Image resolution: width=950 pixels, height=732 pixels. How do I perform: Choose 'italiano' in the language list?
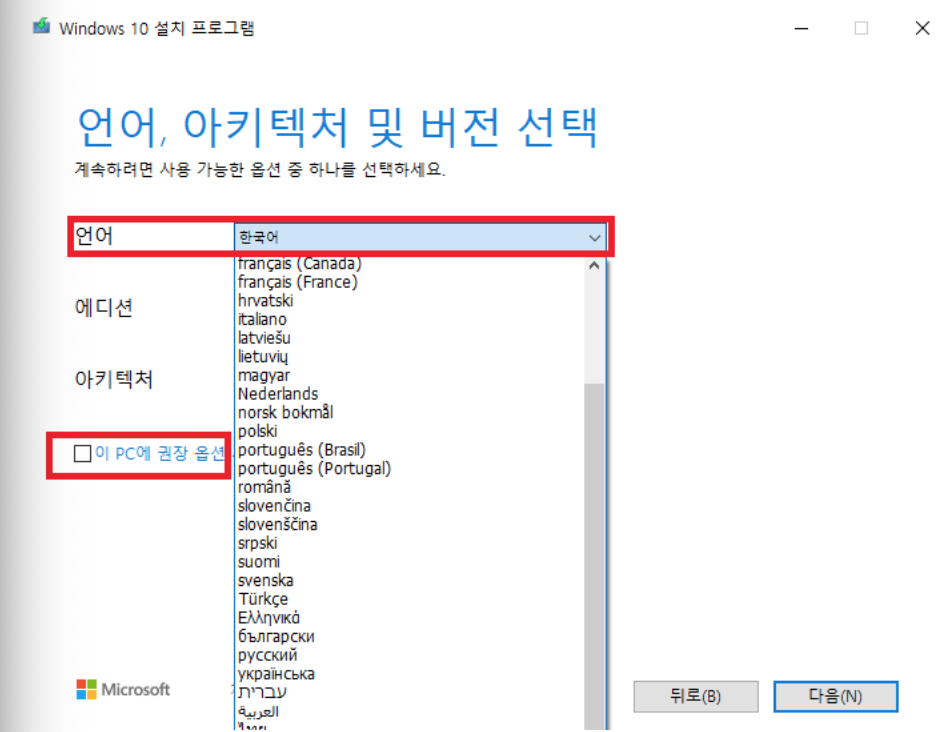[410, 319]
